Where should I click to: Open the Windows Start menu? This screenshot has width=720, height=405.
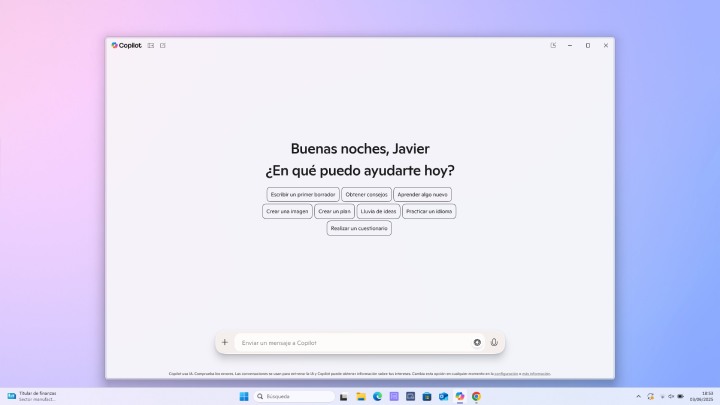click(244, 396)
